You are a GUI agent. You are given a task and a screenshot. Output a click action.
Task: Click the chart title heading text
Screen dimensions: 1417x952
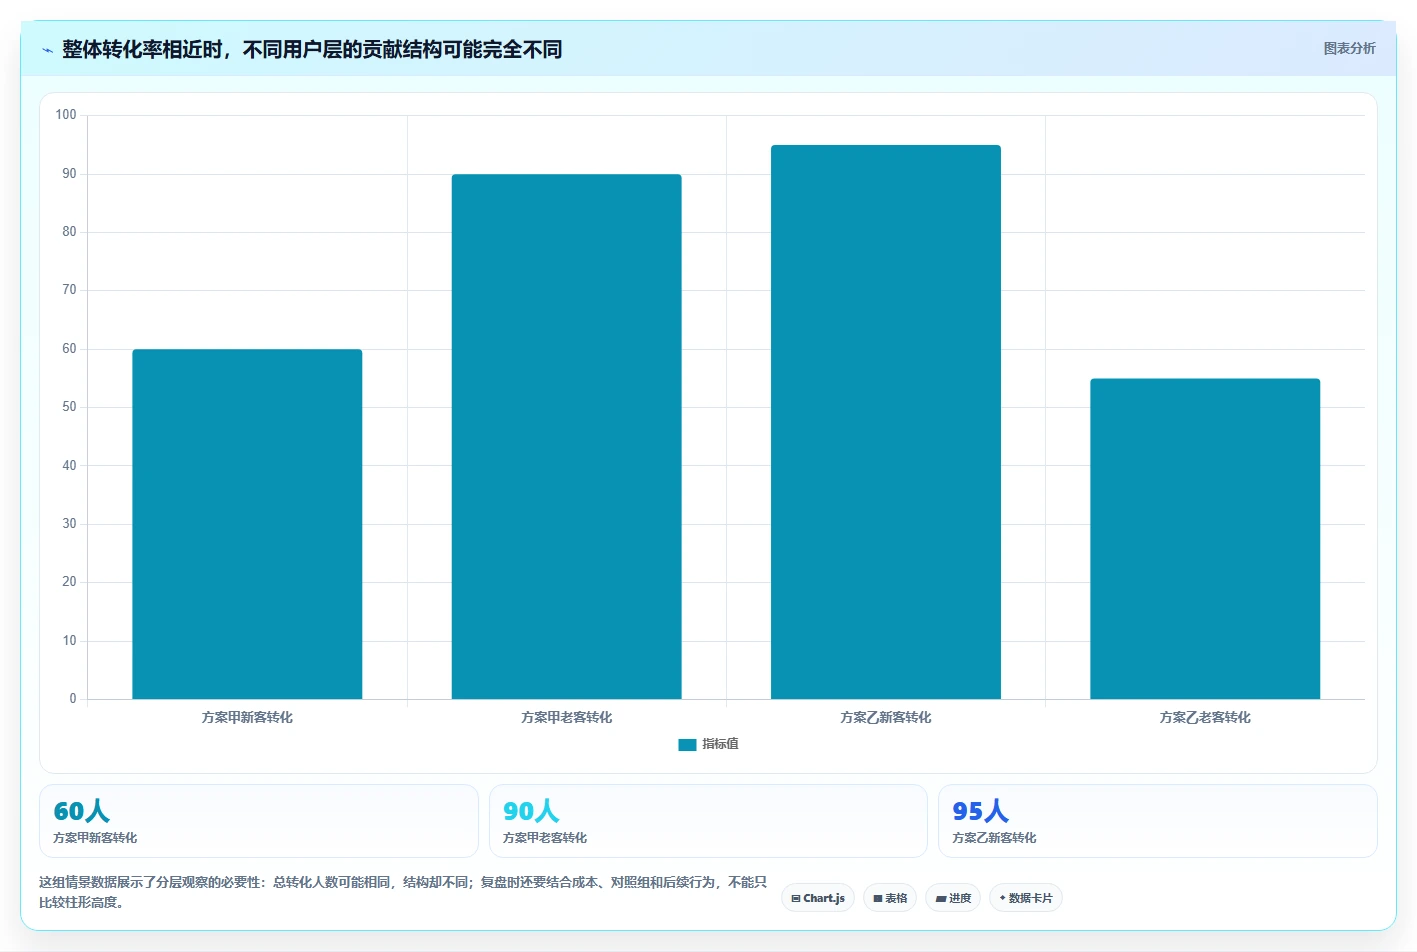[x=312, y=49]
